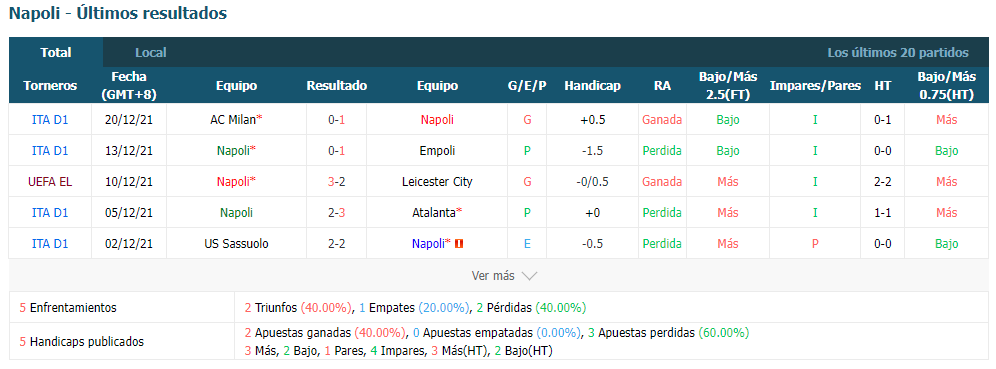Select the Atalanta team name

click(434, 213)
